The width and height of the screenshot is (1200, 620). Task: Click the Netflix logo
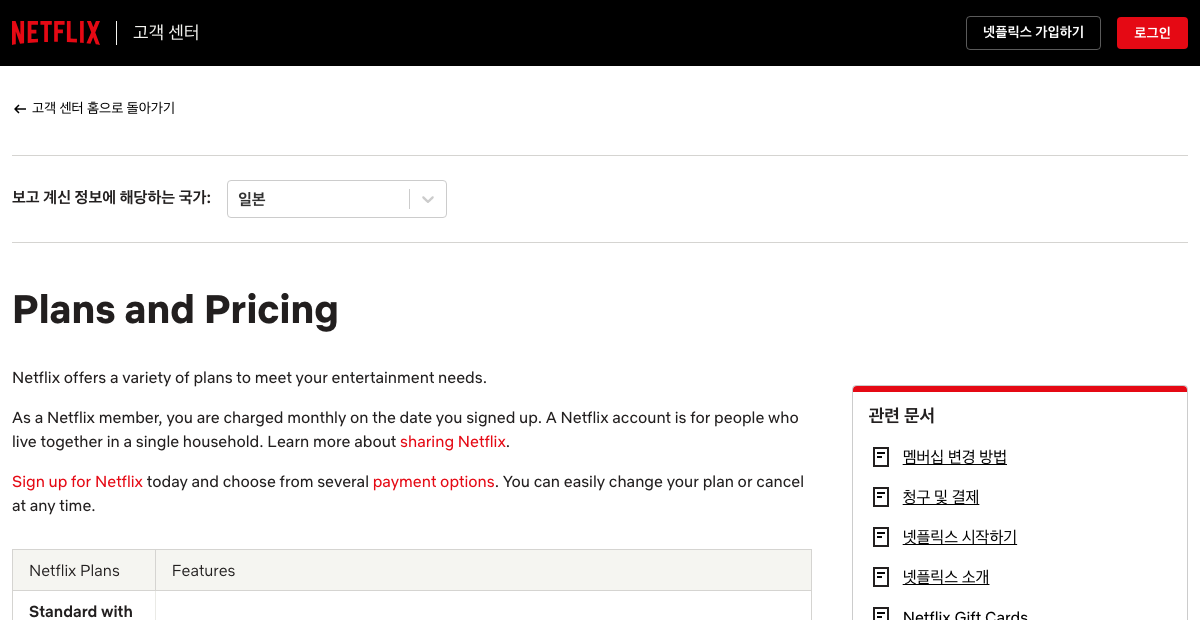[x=56, y=33]
